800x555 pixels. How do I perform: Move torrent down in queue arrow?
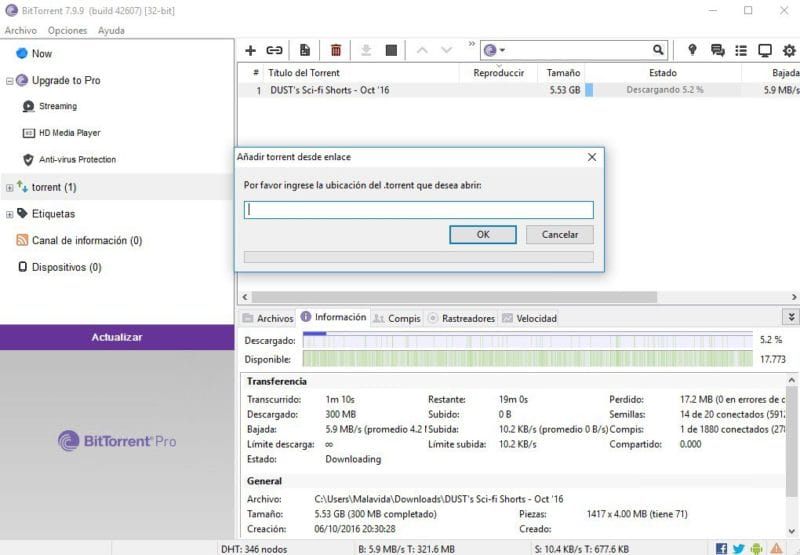pyautogui.click(x=446, y=50)
